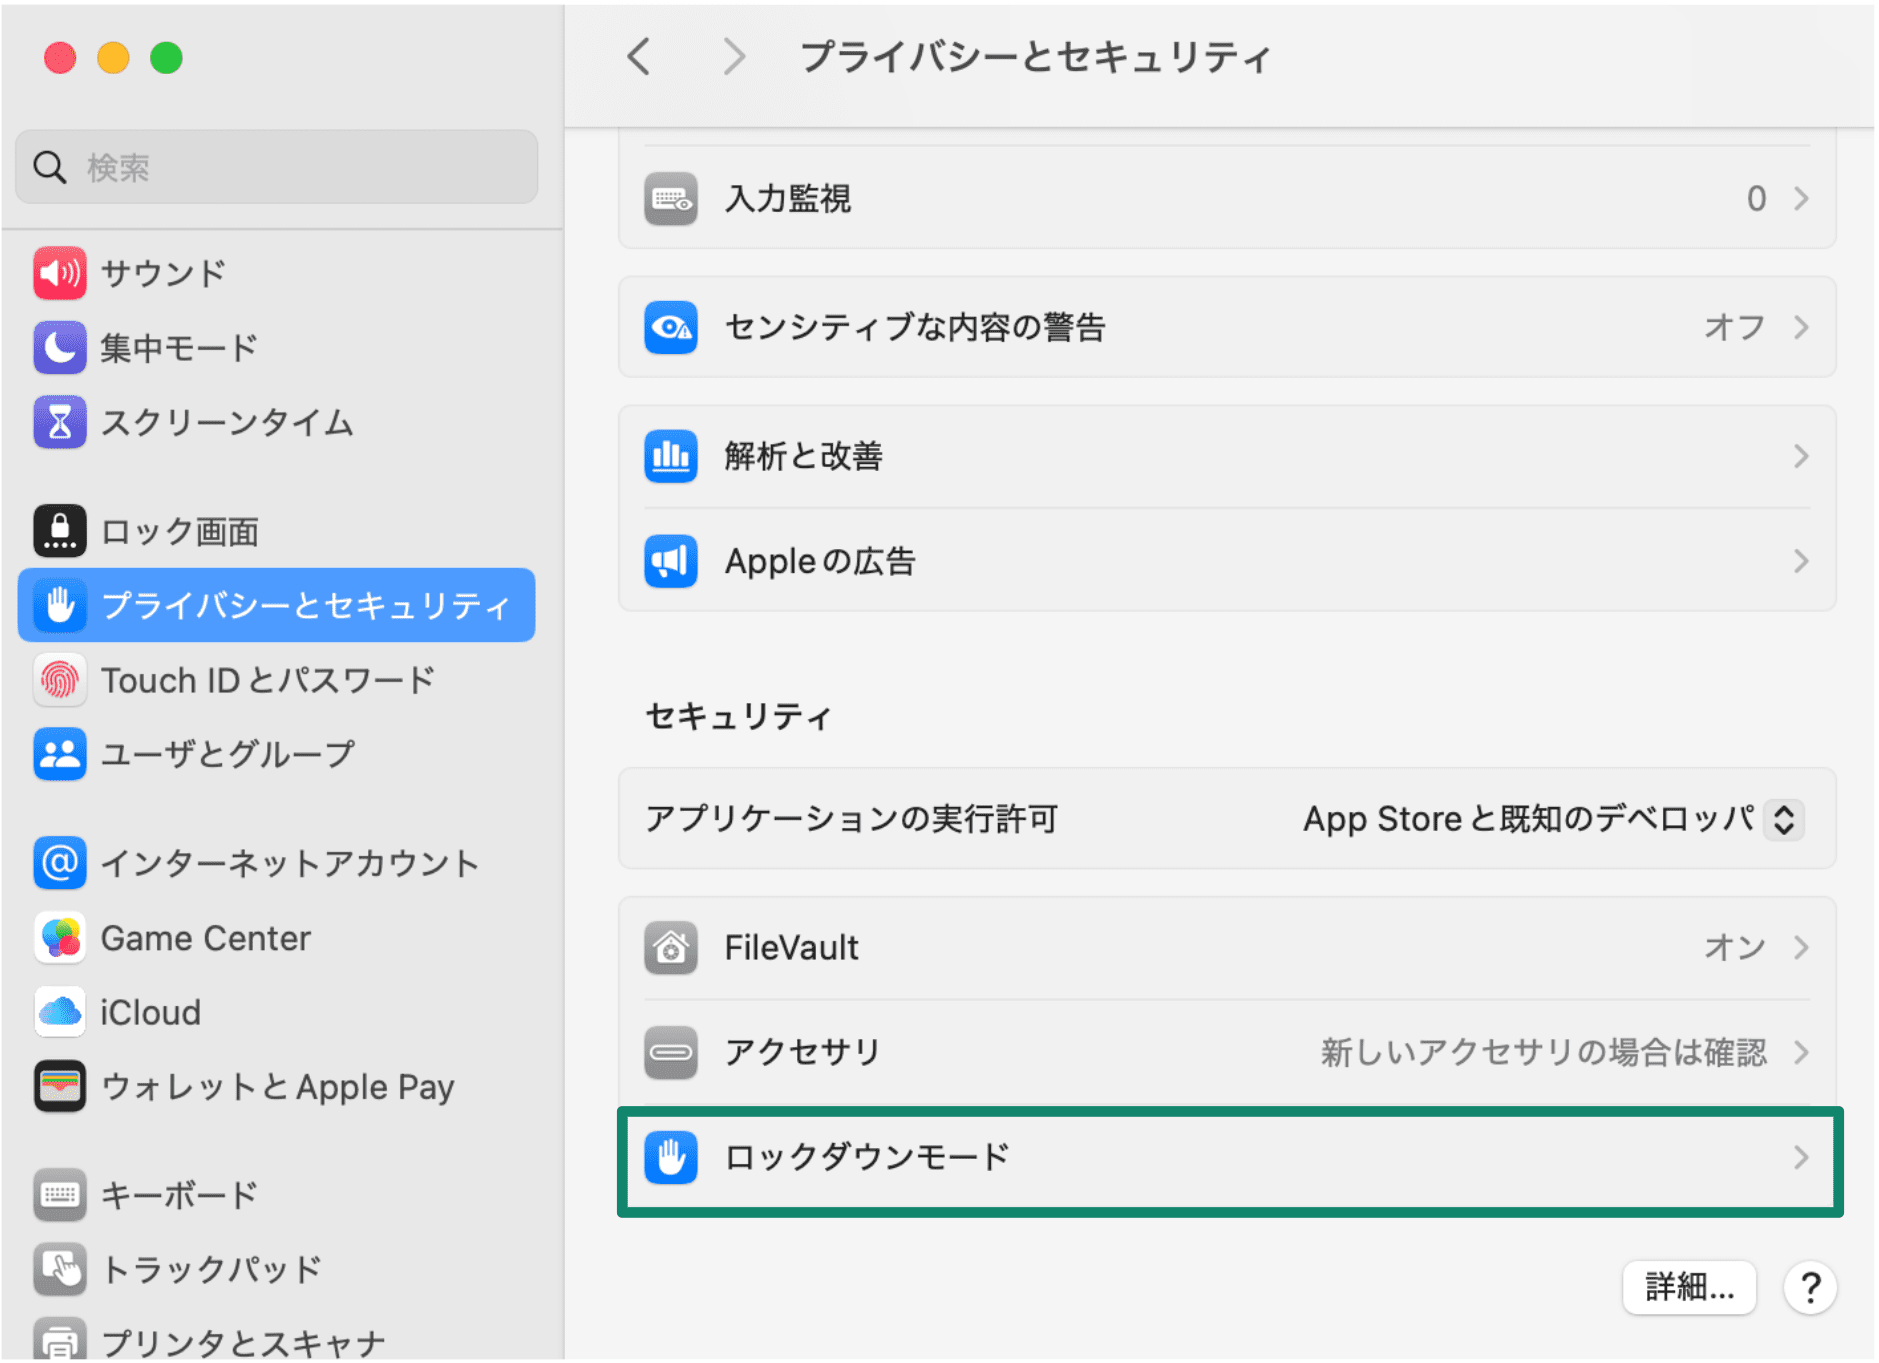Click the iCloud cloud icon

point(59,1012)
